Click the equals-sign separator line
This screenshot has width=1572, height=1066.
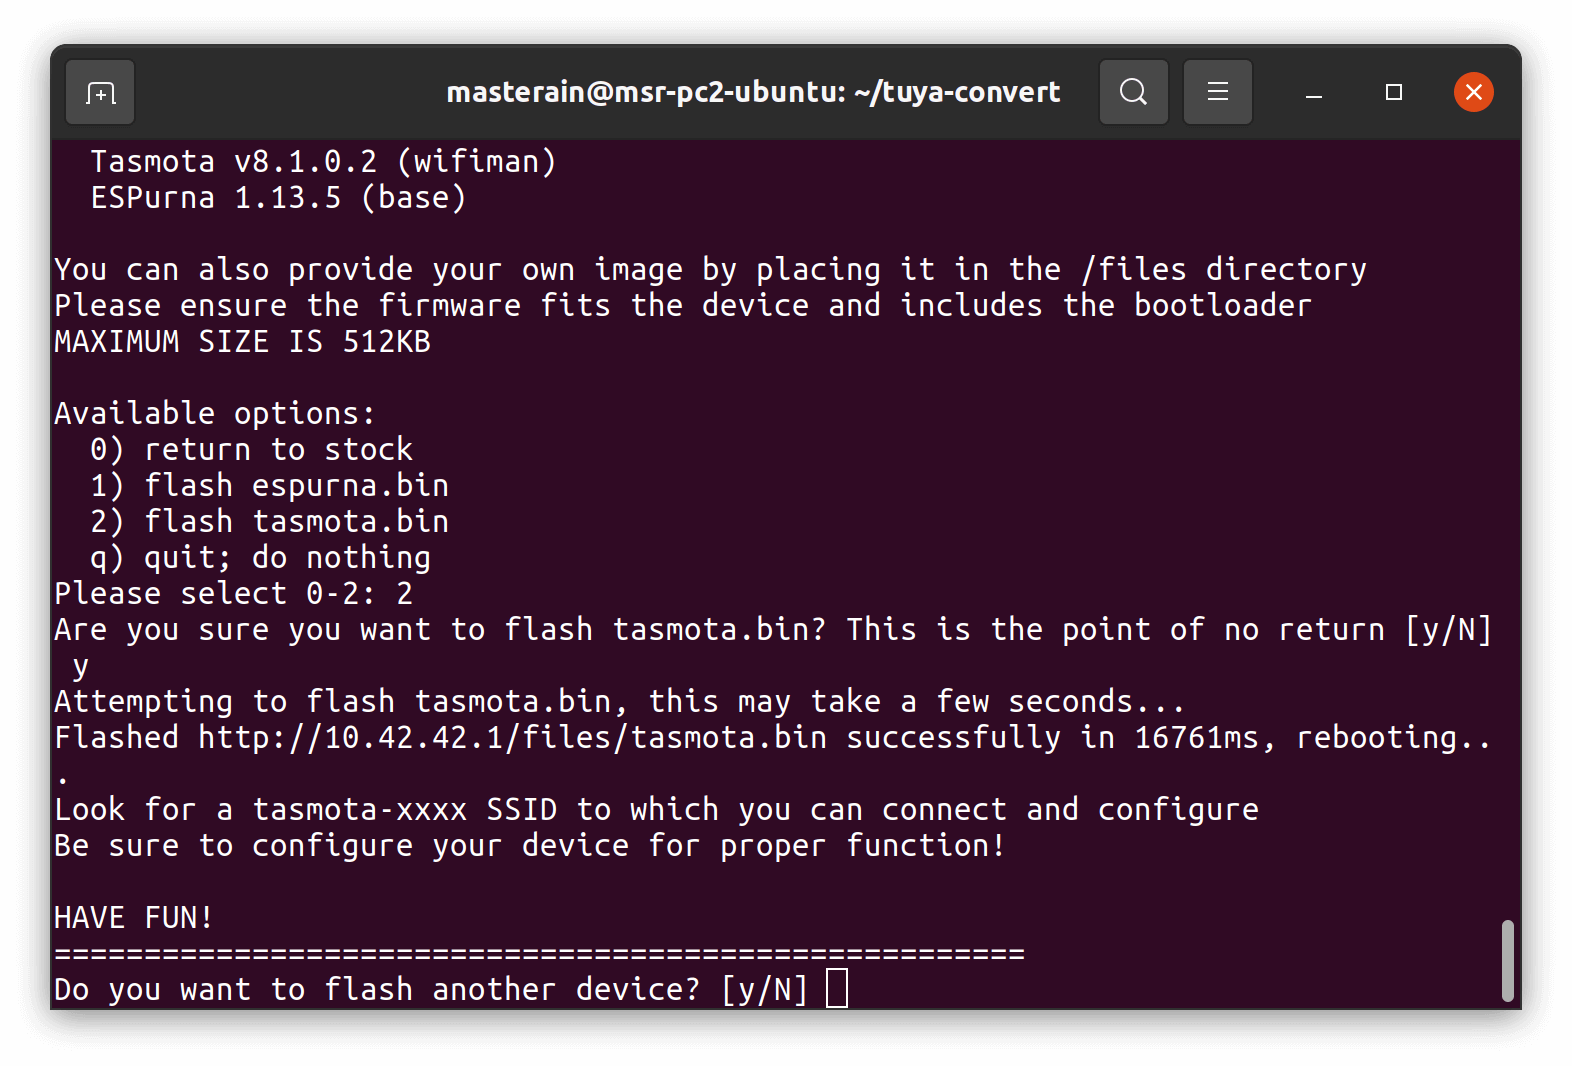[539, 954]
